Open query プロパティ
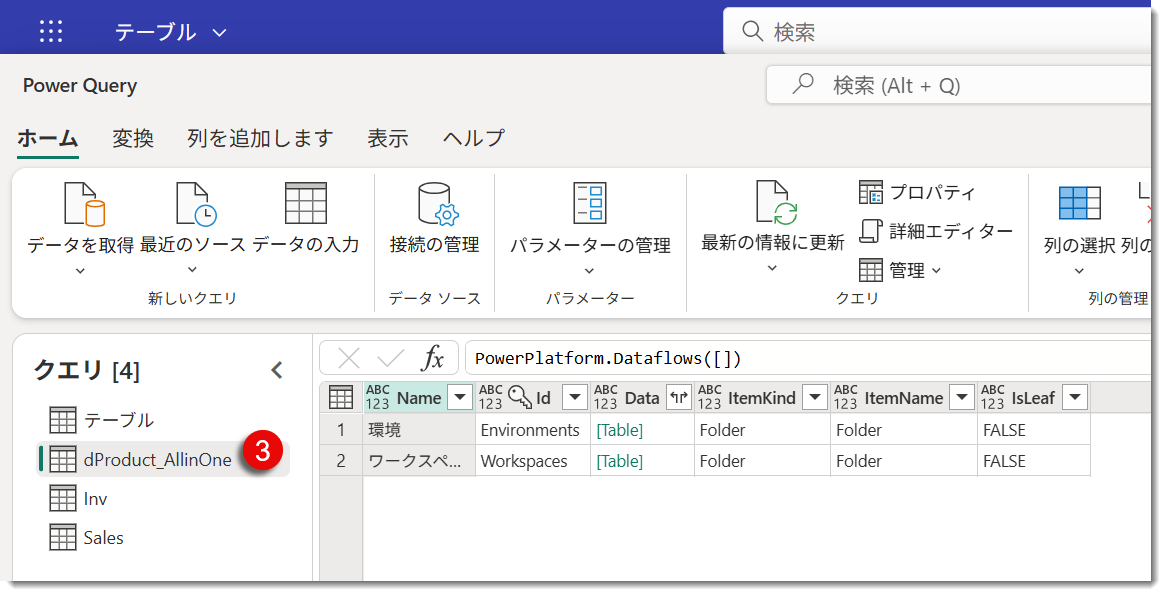1166x596 pixels. [917, 192]
